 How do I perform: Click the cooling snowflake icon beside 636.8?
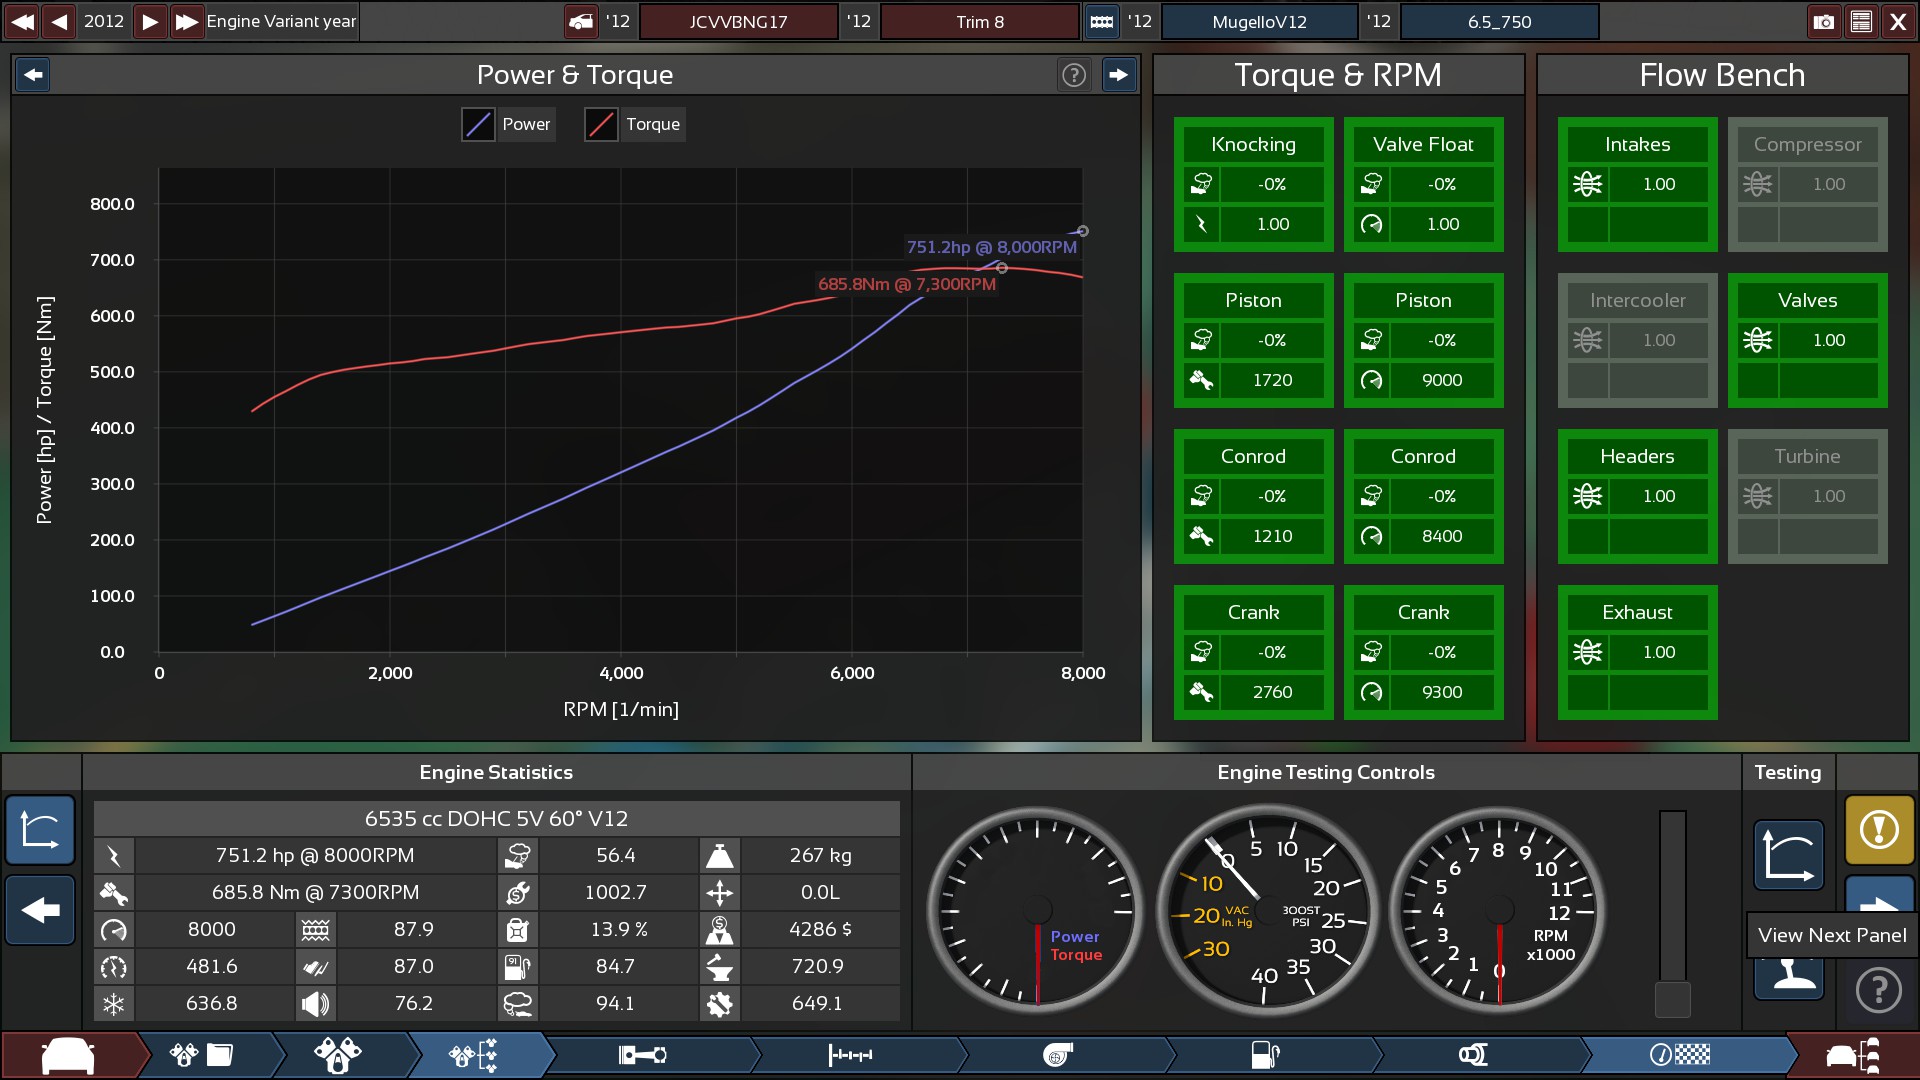114,1004
